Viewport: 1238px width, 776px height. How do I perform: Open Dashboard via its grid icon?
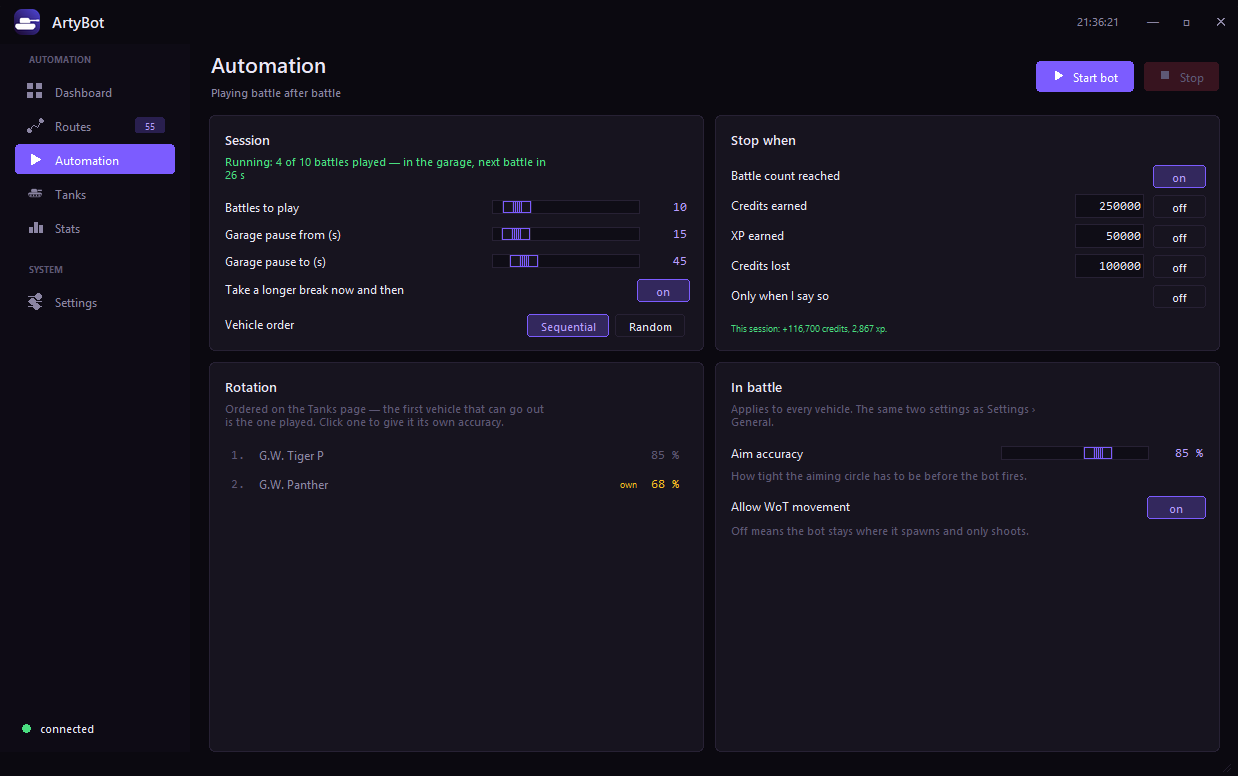click(x=35, y=92)
